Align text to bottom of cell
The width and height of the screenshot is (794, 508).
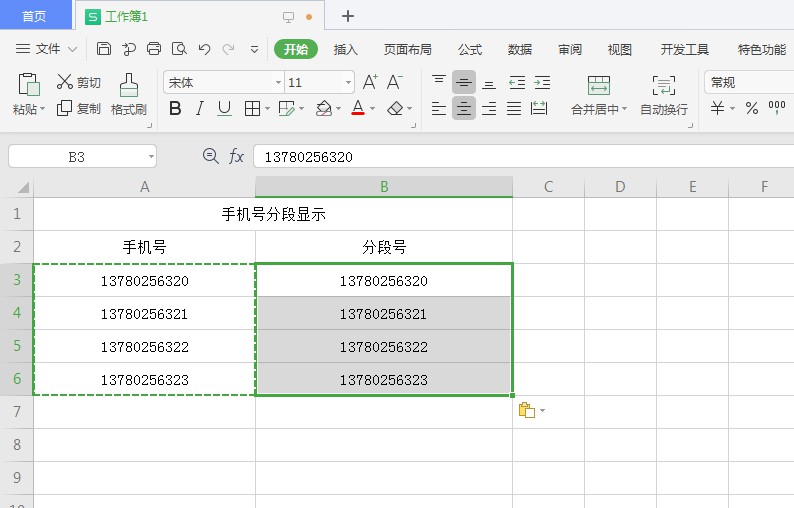pyautogui.click(x=489, y=82)
